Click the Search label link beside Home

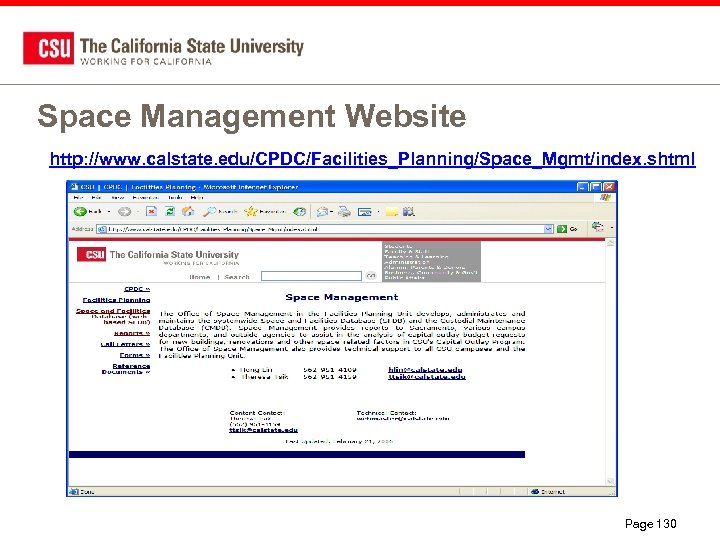237,277
